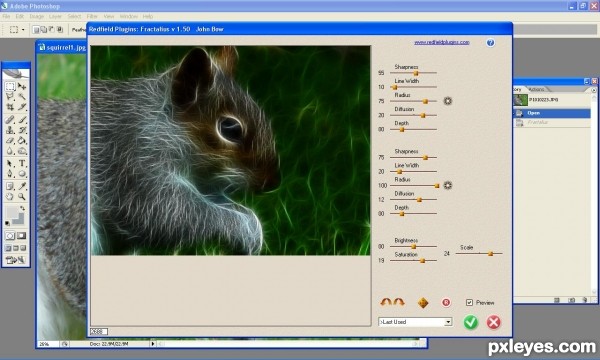Select the Ellipse shape tool
The image size is (600, 360).
coord(22,174)
